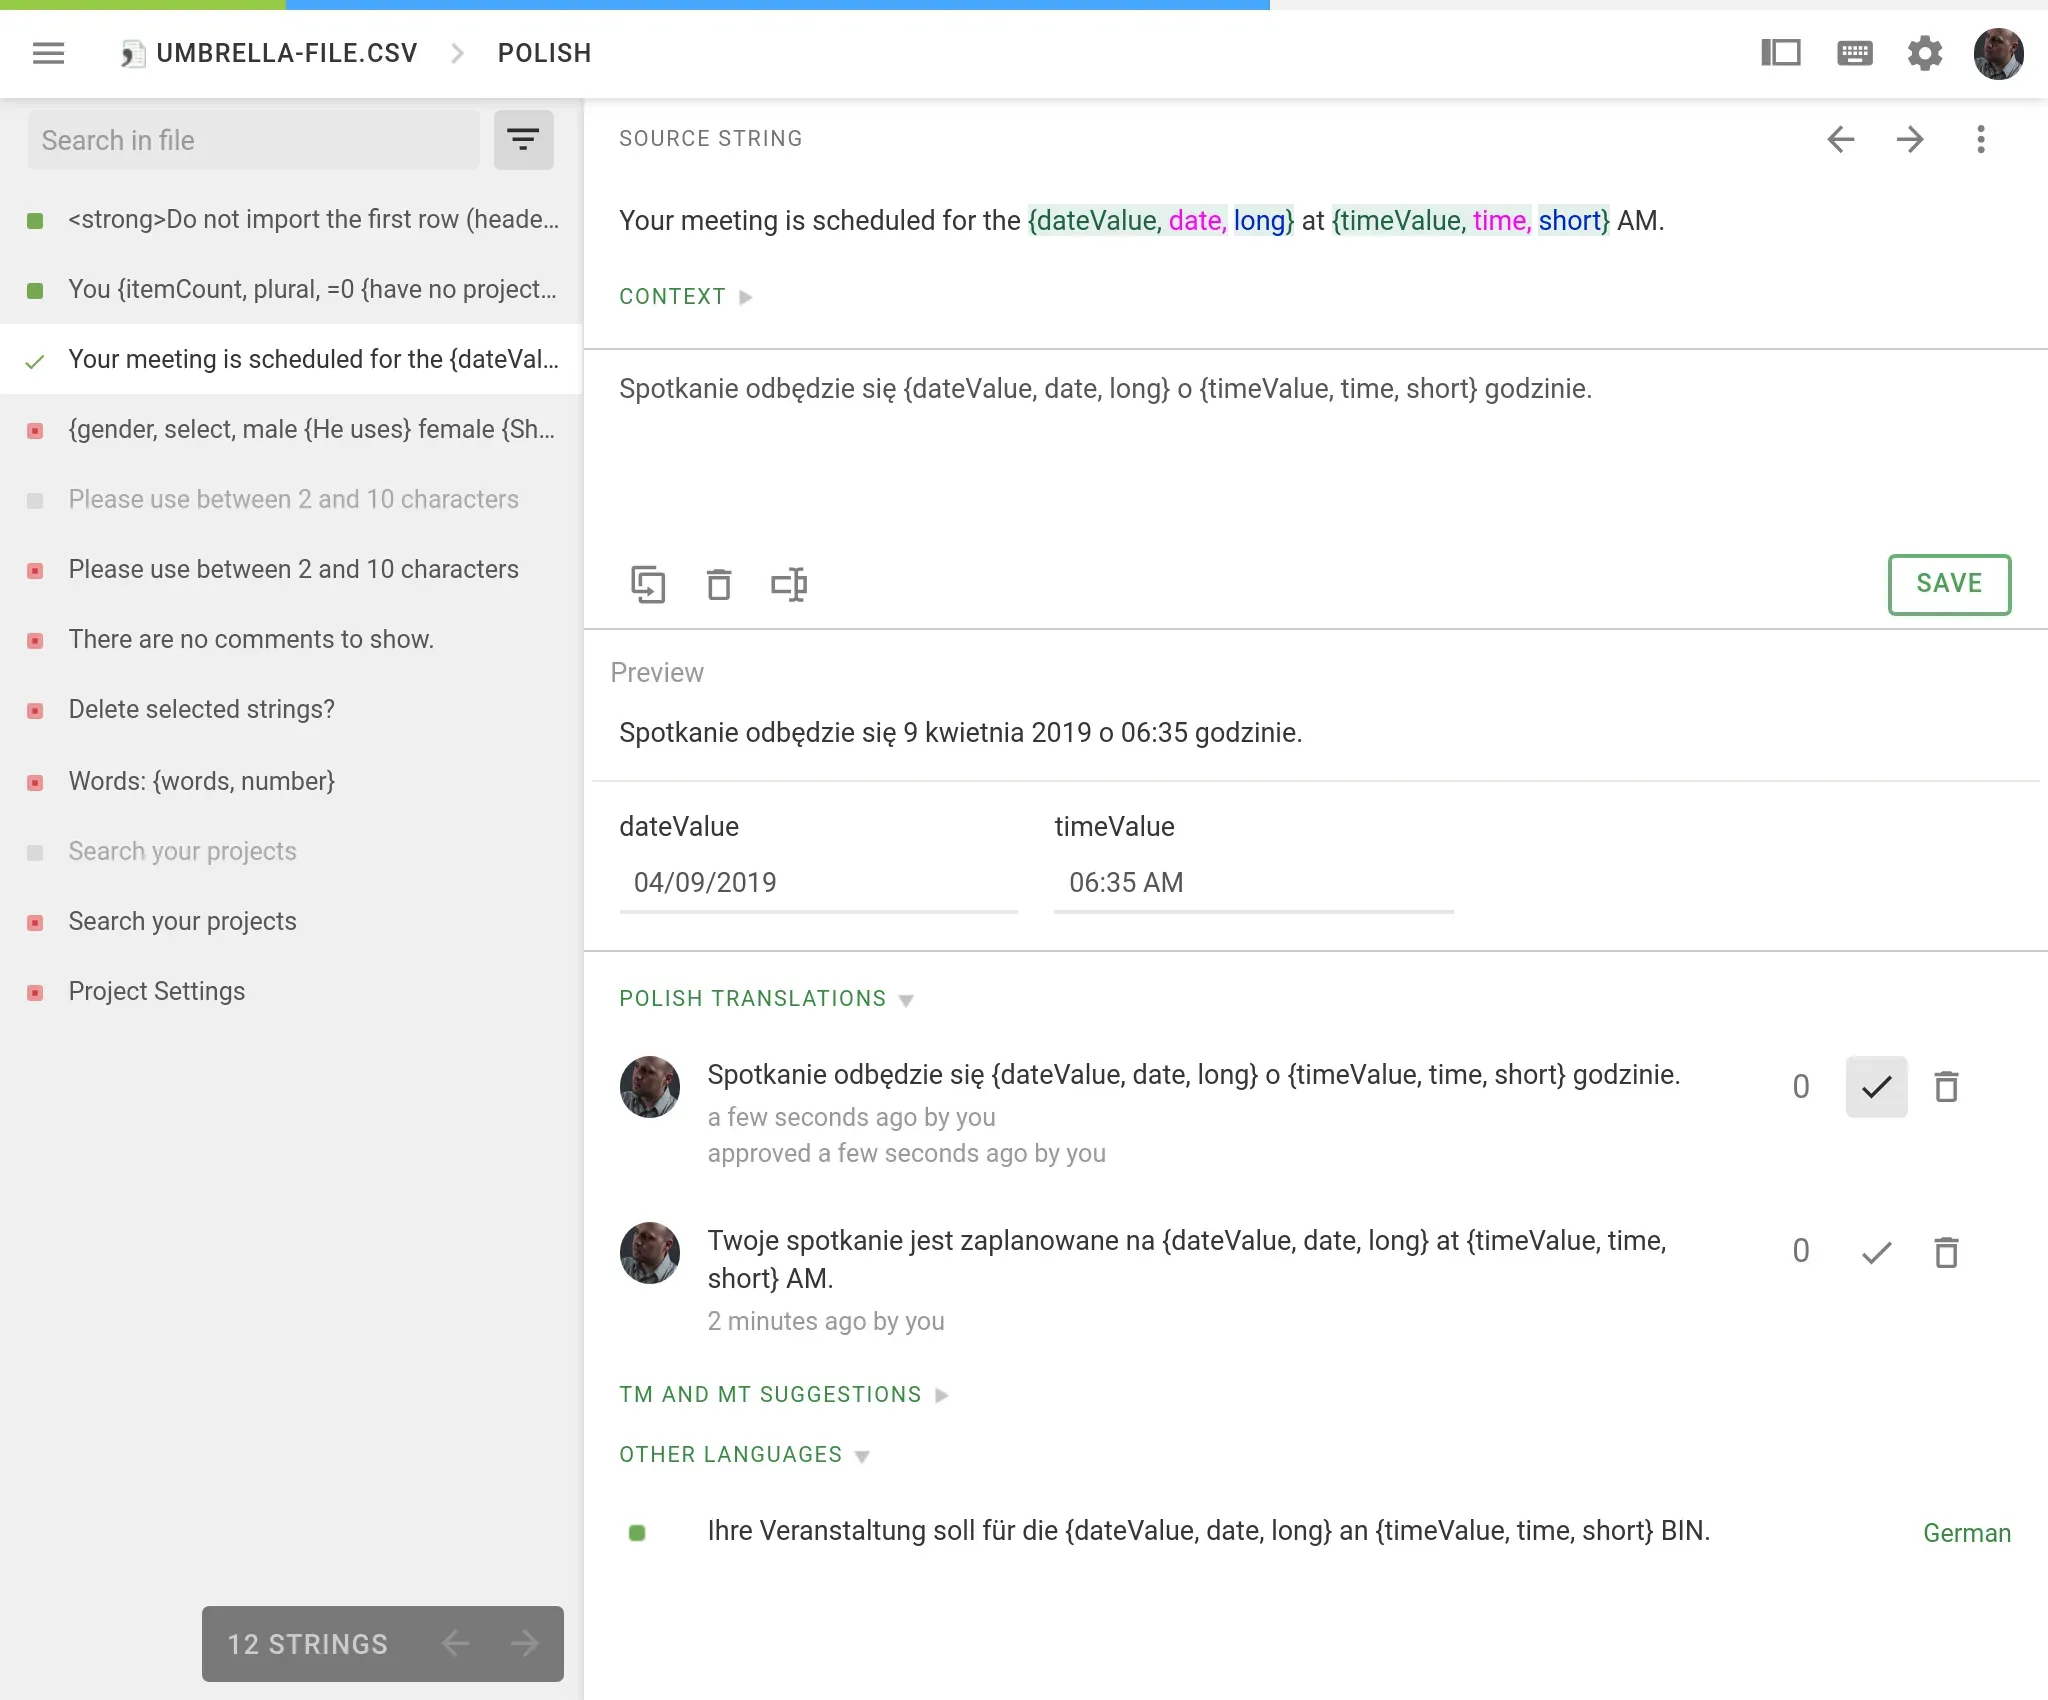Click the filter strings icon
Image resolution: width=2048 pixels, height=1700 pixels.
click(x=523, y=140)
